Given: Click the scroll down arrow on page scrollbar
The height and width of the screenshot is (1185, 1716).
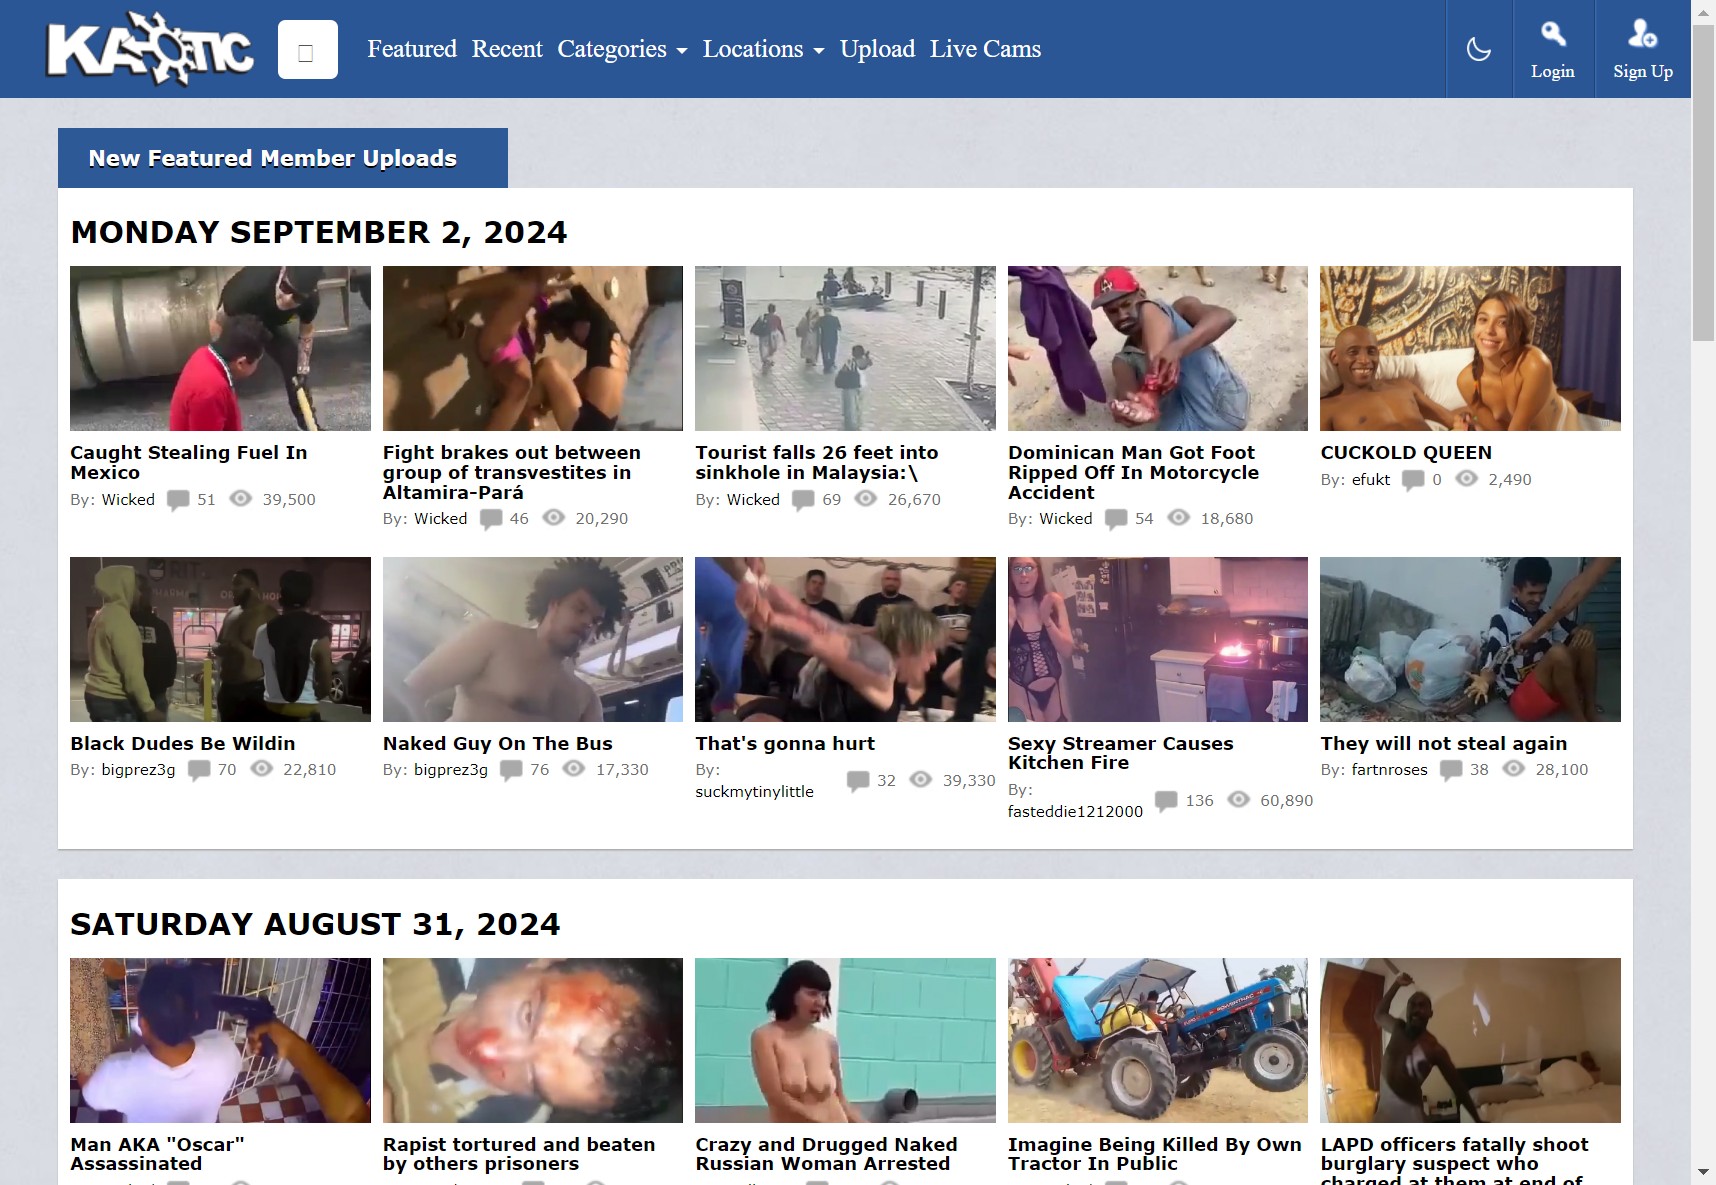Looking at the screenshot, I should click(1703, 1172).
